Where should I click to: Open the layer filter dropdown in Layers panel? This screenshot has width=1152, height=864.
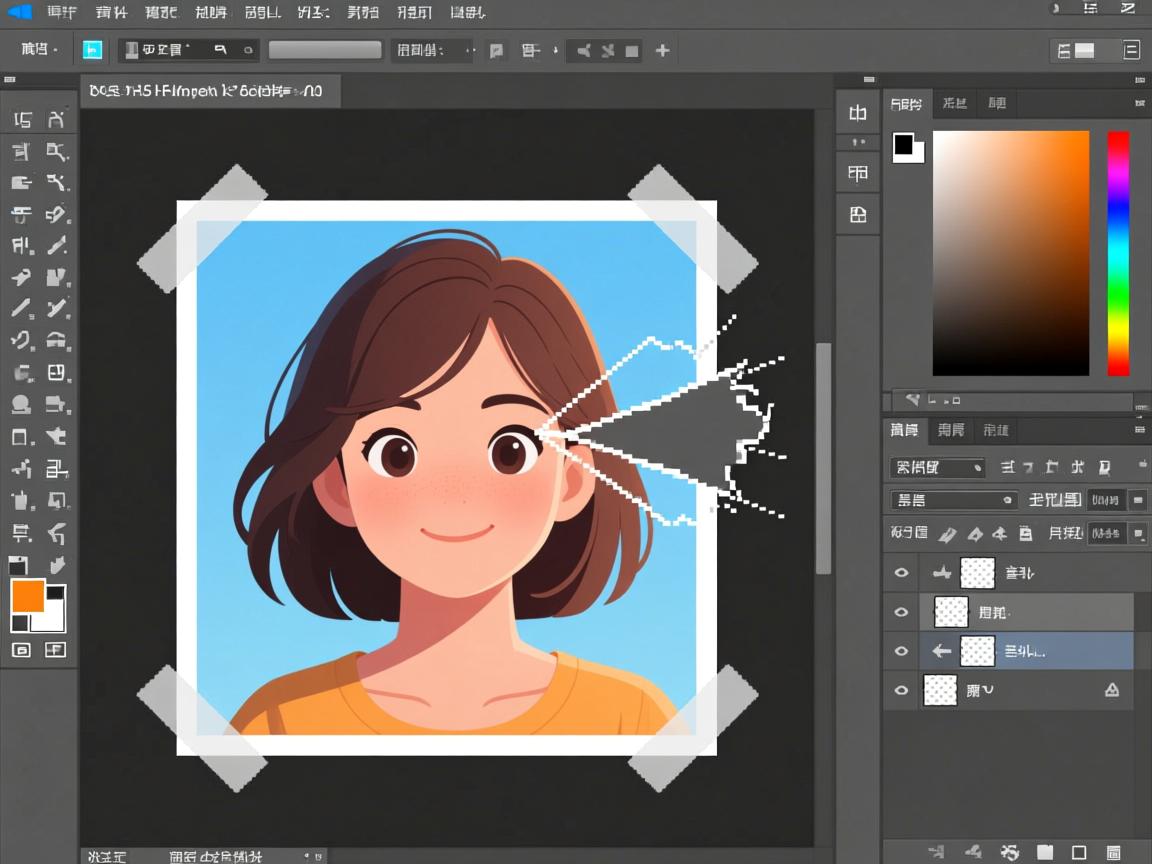click(x=937, y=467)
